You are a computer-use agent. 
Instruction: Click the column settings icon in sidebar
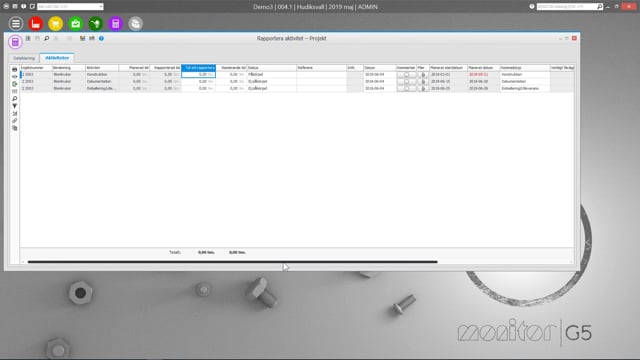pyautogui.click(x=15, y=91)
